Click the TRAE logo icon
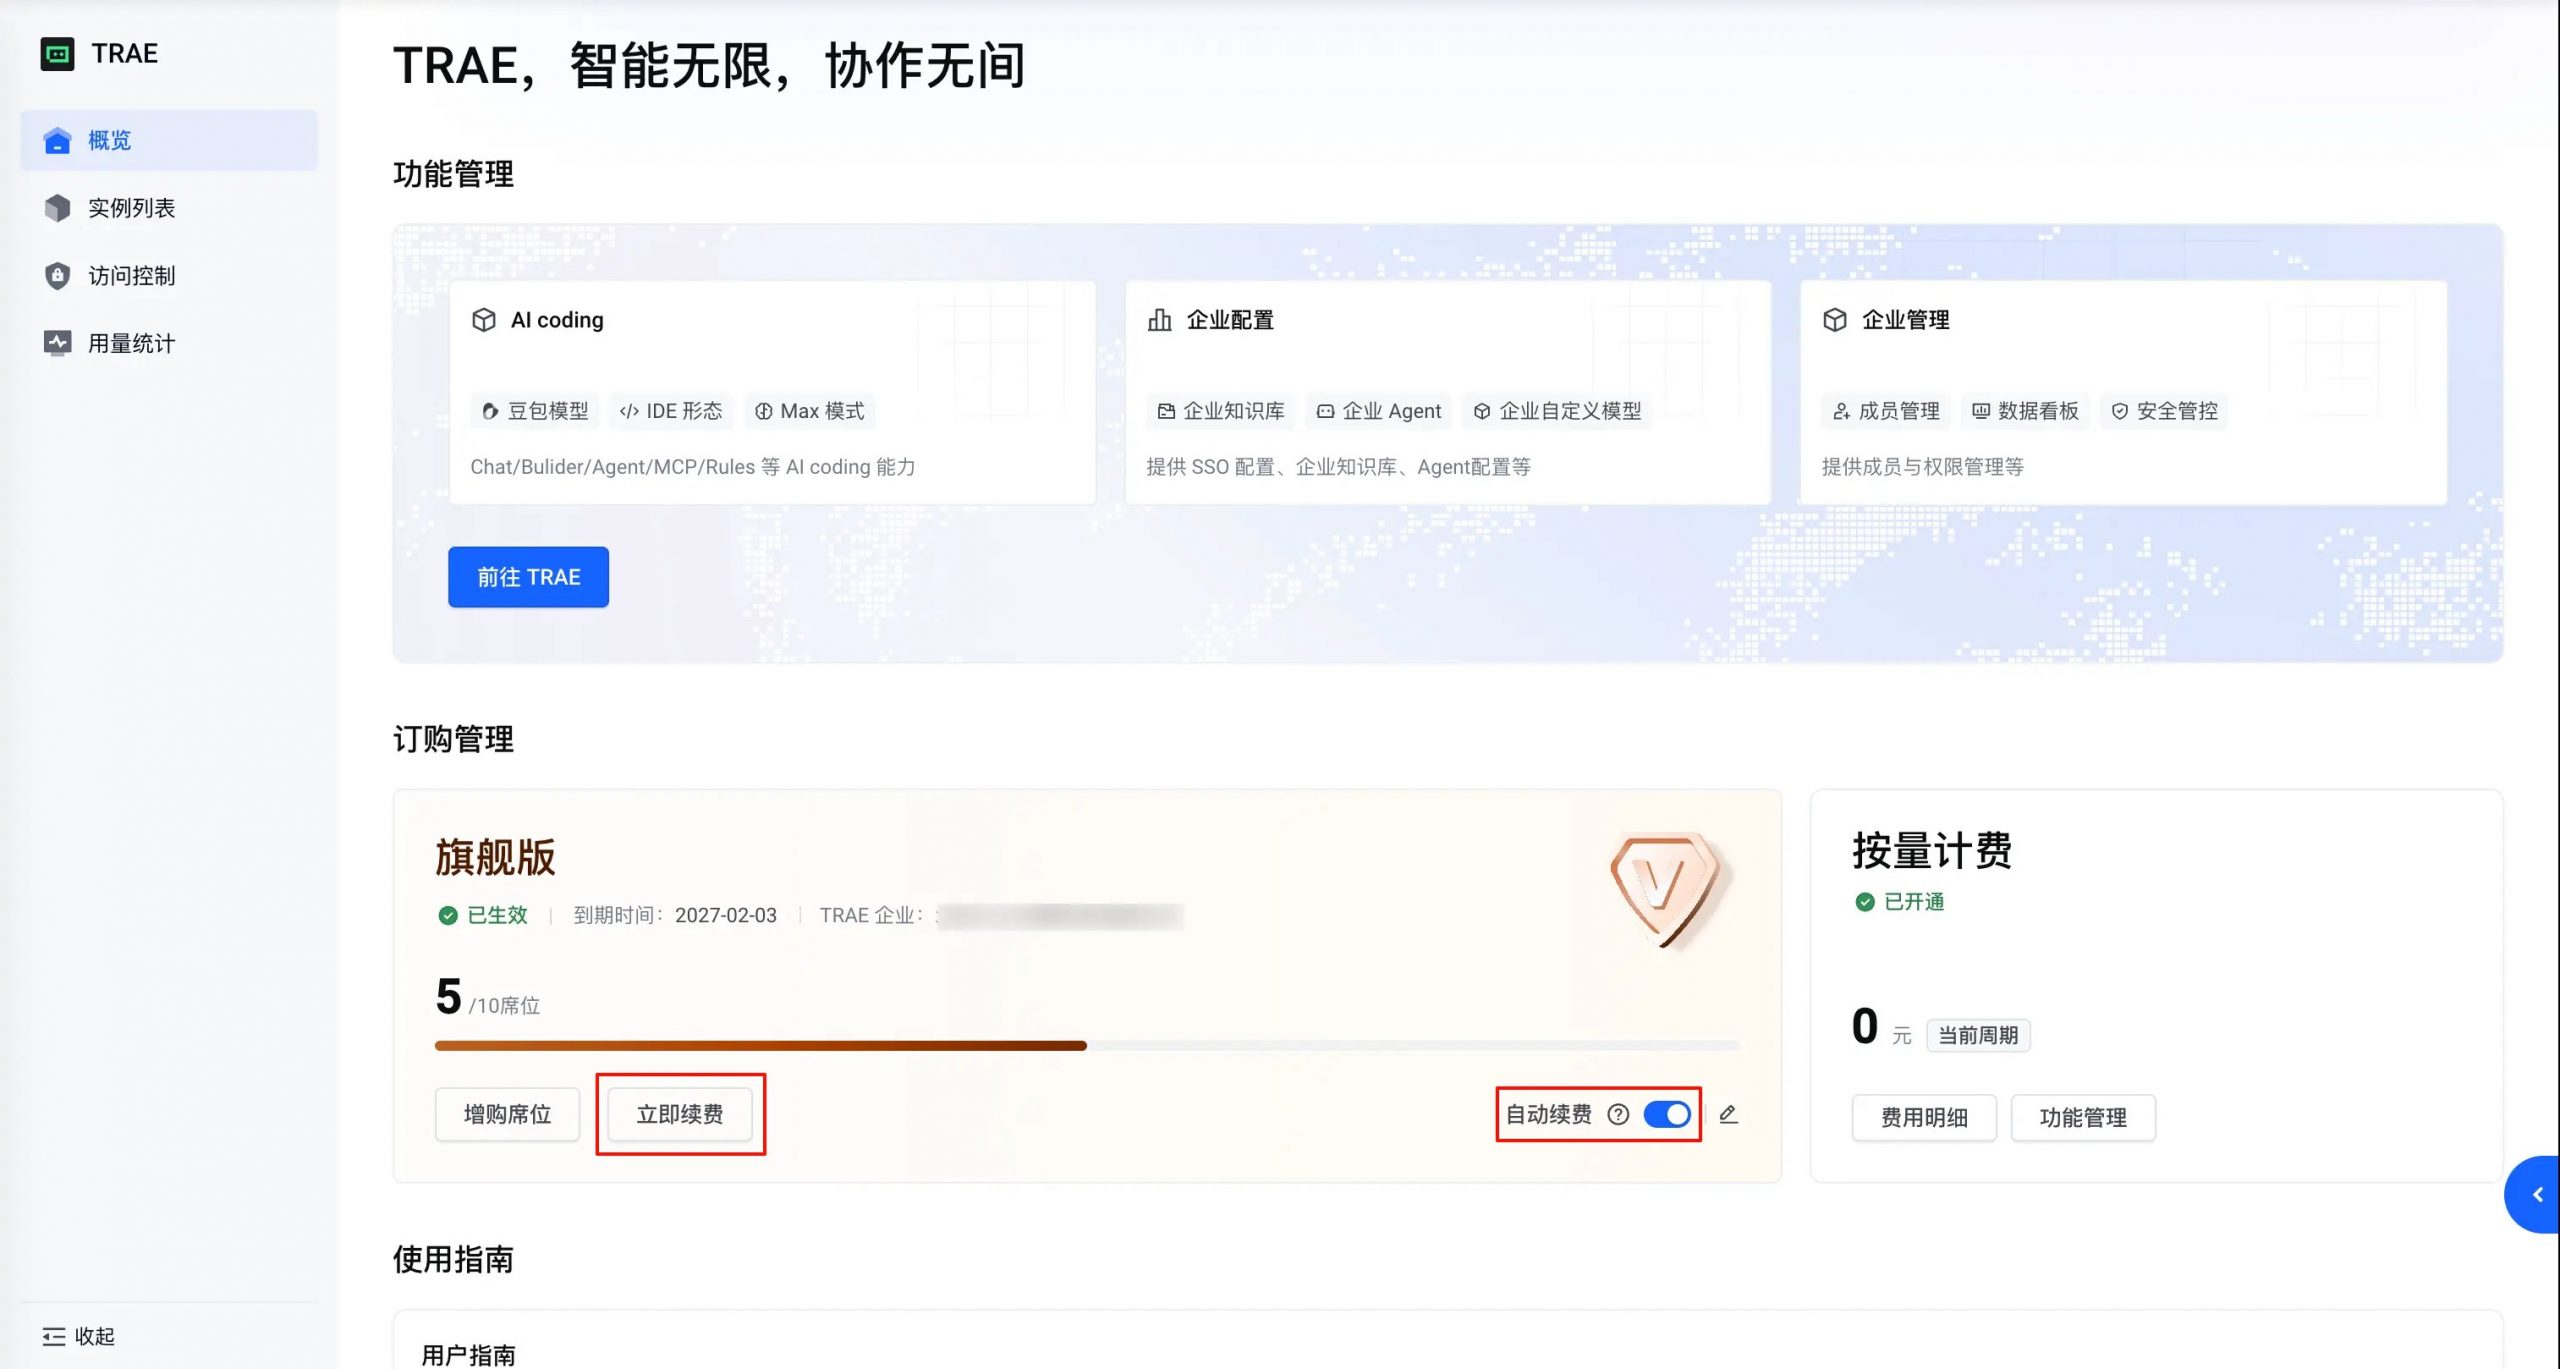This screenshot has height=1369, width=2560. coord(57,53)
